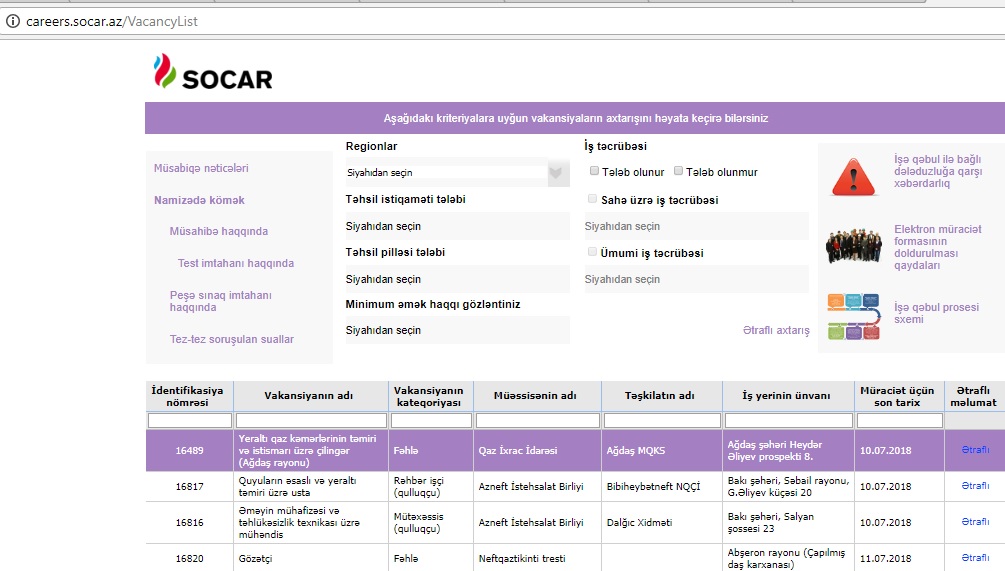Click the red warning triangle icon
The height and width of the screenshot is (571, 1005).
click(853, 176)
